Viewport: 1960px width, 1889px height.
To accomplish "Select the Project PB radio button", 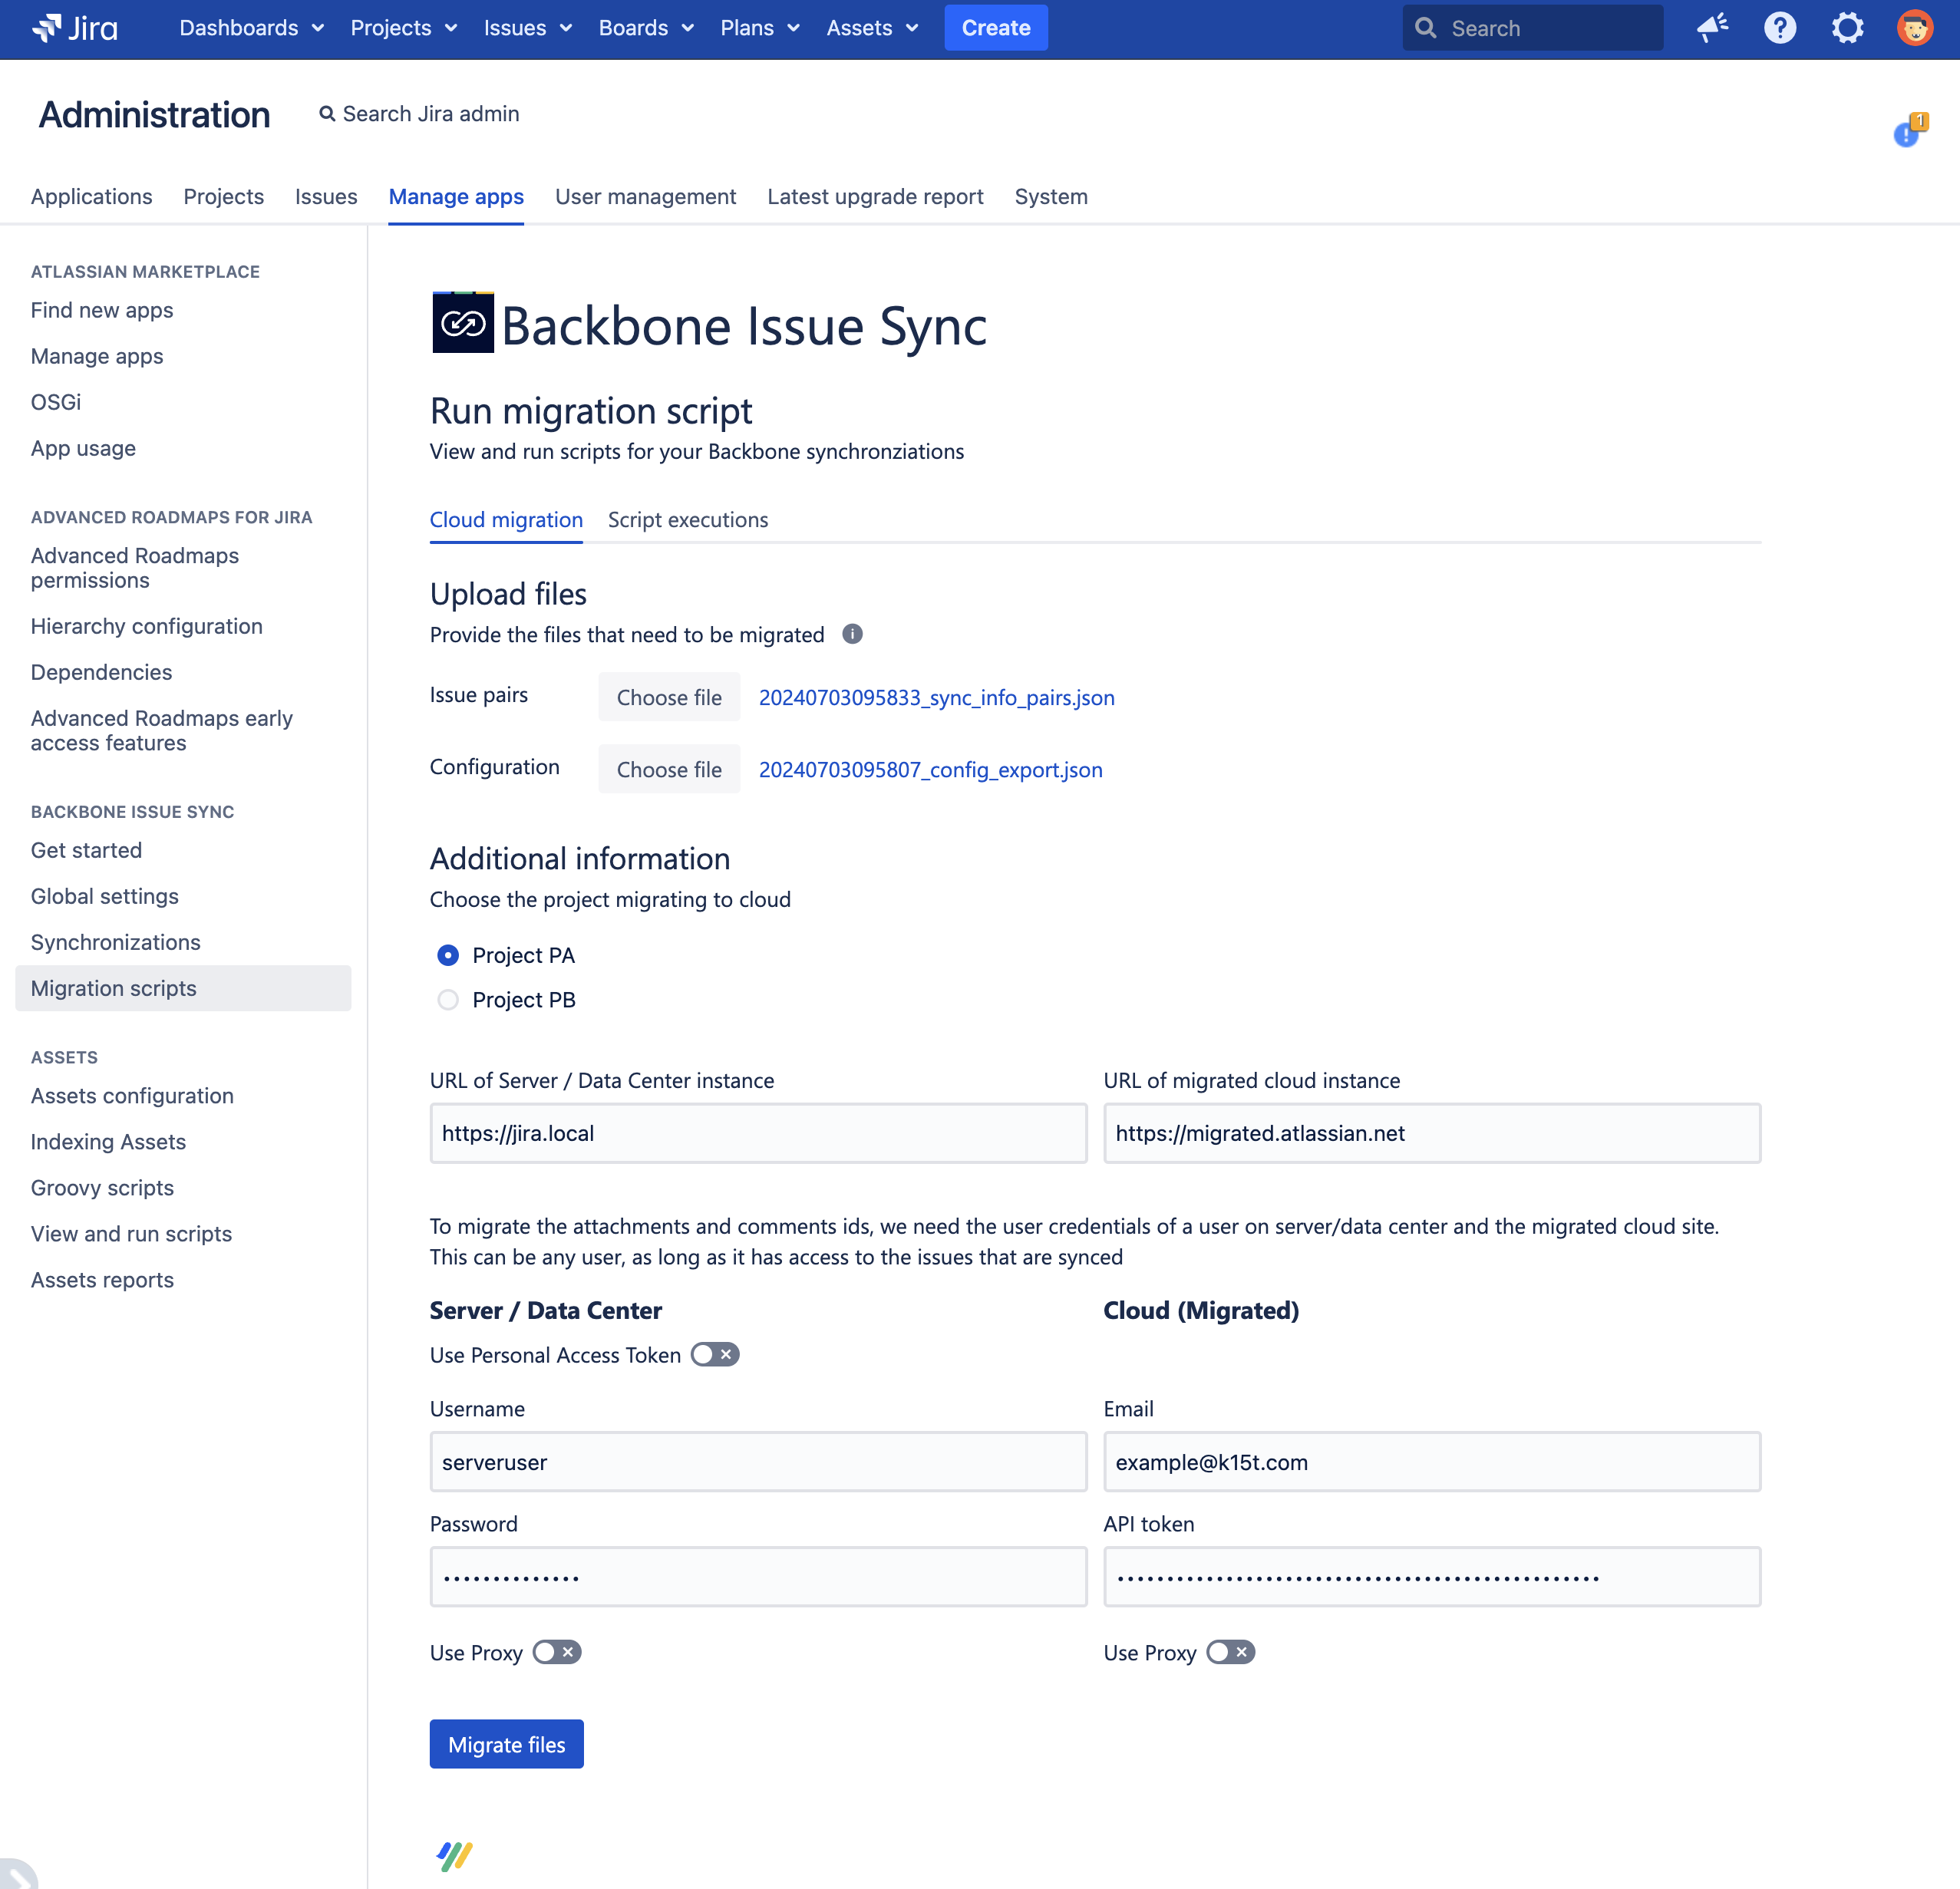I will coord(448,1000).
